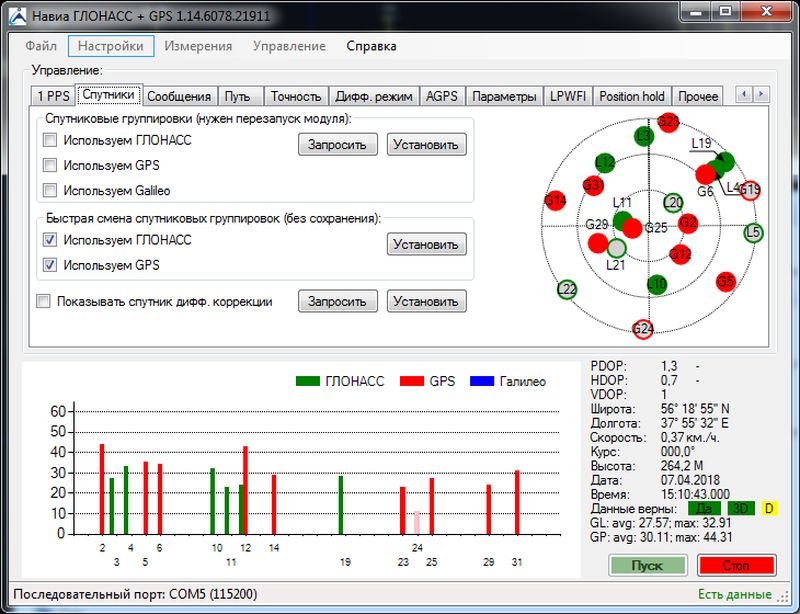Click the 'Последовательный порт: COM5 (115200)' status
The height and width of the screenshot is (614, 800).
pos(135,595)
